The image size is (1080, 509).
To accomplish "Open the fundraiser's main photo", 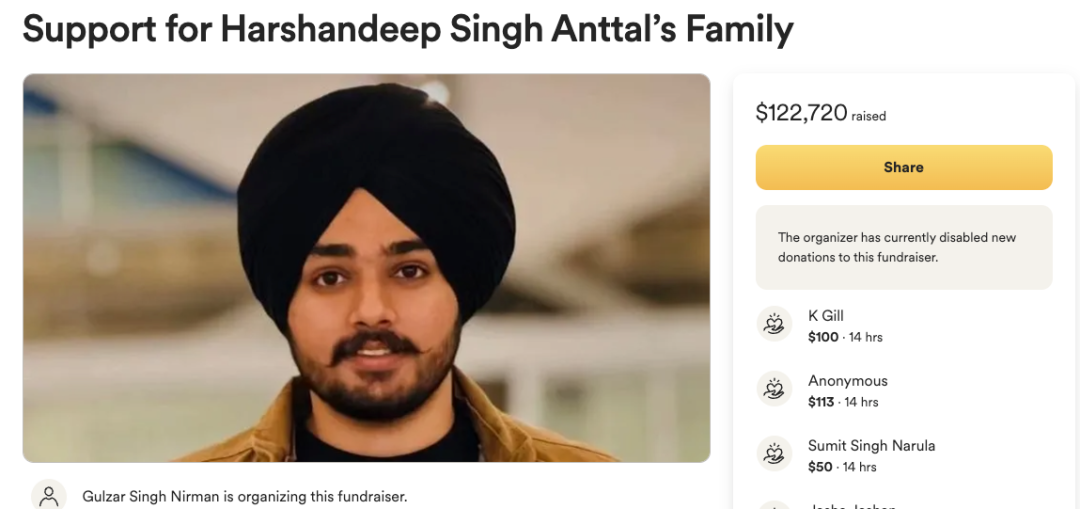I will coord(366,268).
